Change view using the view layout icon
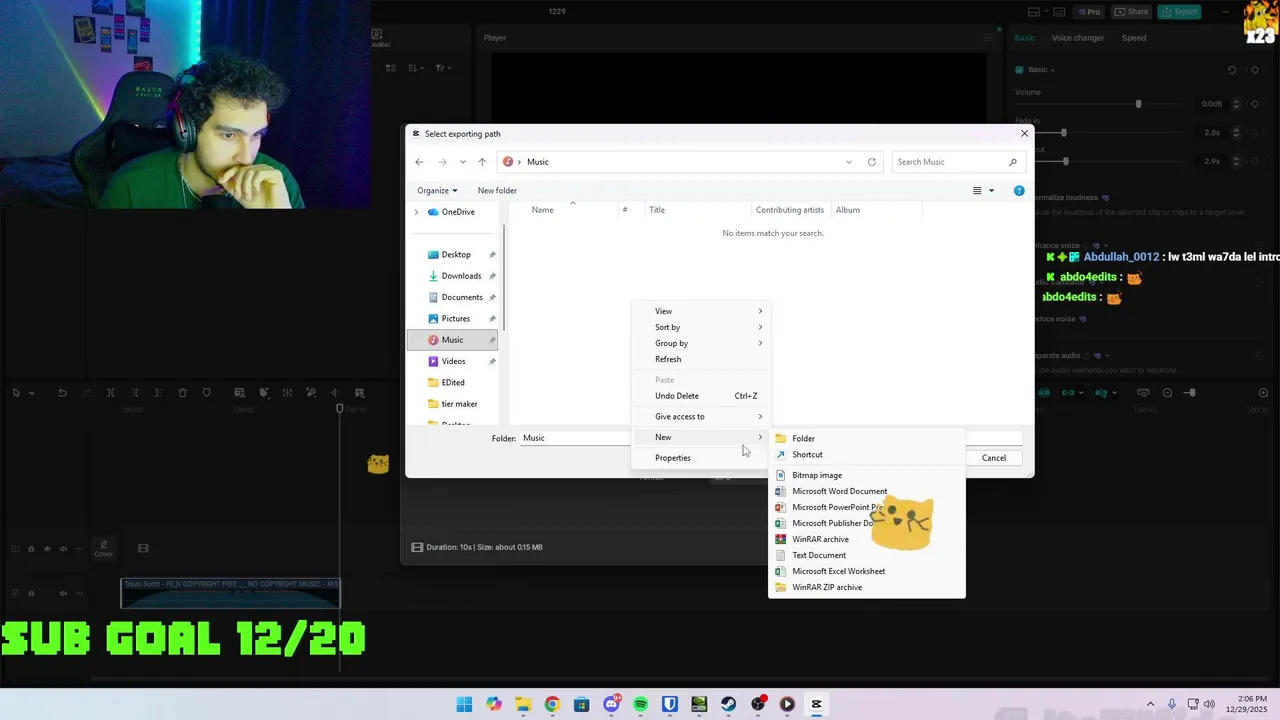The height and width of the screenshot is (720, 1280). point(978,190)
